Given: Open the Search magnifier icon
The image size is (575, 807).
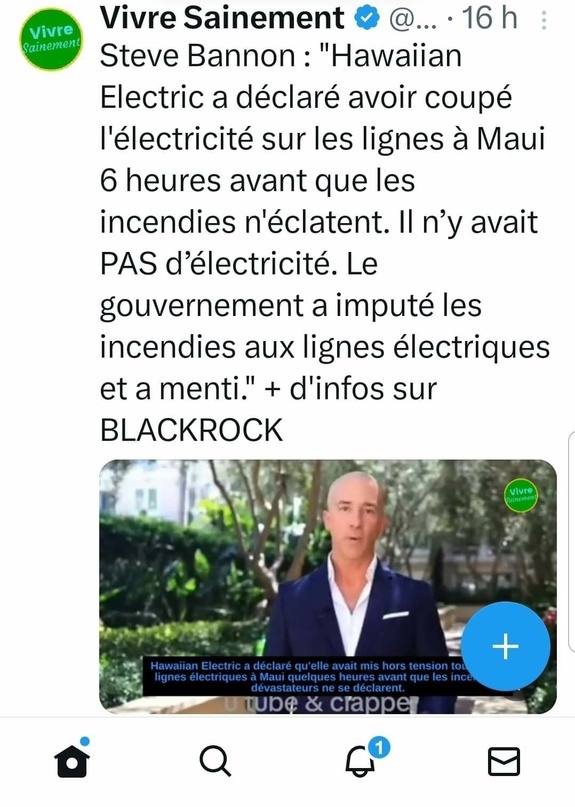Looking at the screenshot, I should [215, 760].
